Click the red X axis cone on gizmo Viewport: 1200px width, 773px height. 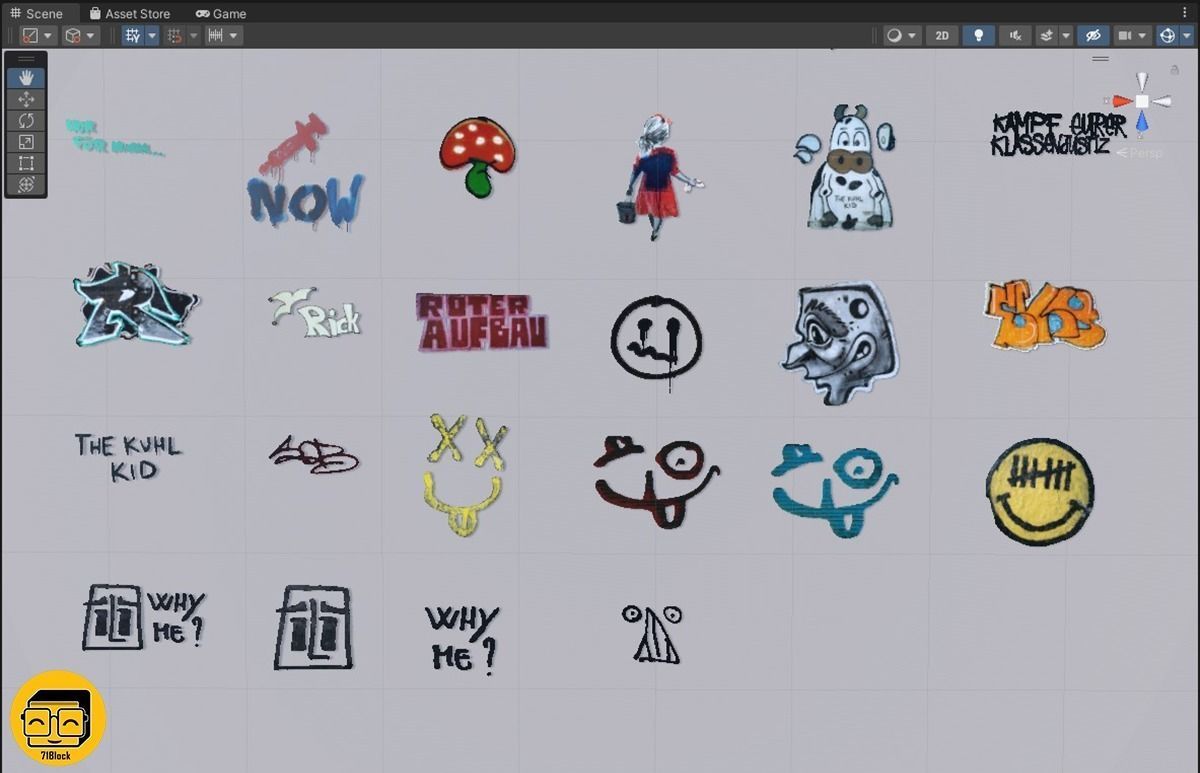[1122, 101]
